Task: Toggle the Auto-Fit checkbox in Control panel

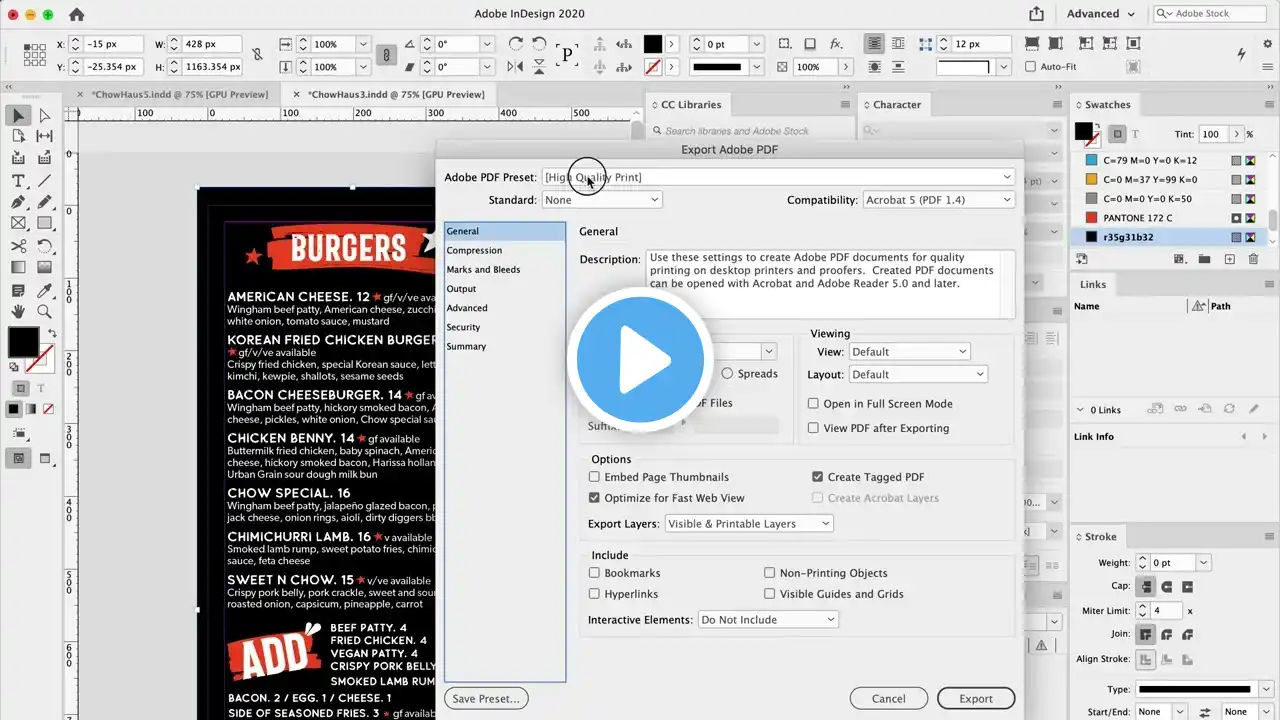Action: click(1031, 67)
